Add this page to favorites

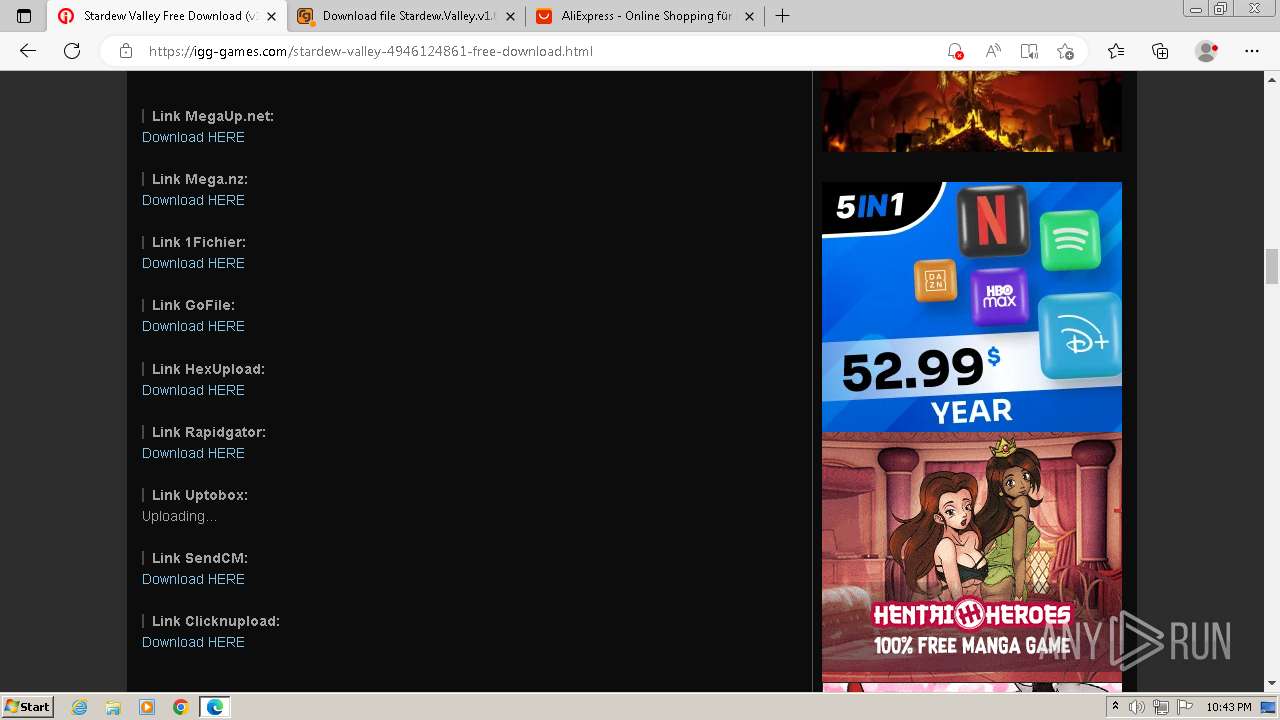tap(1065, 51)
